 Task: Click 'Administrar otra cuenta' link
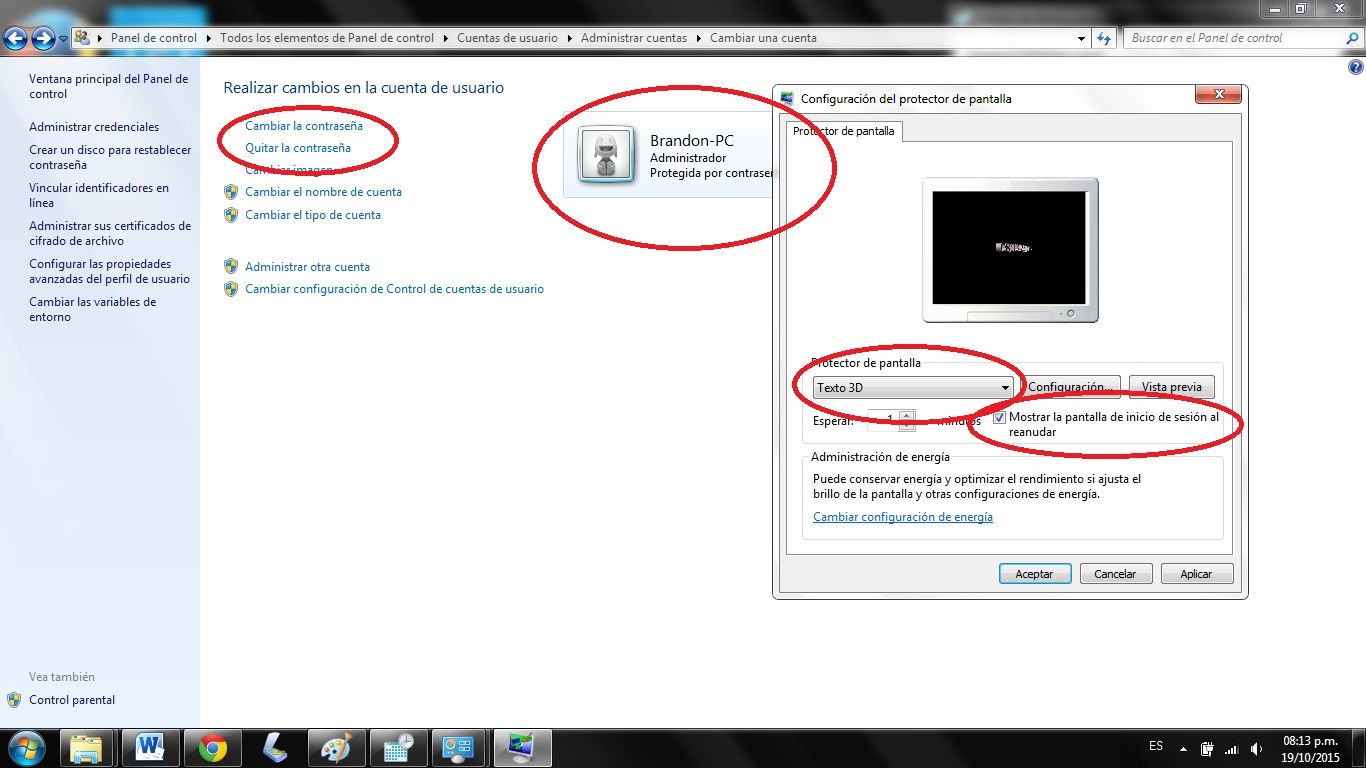(307, 267)
